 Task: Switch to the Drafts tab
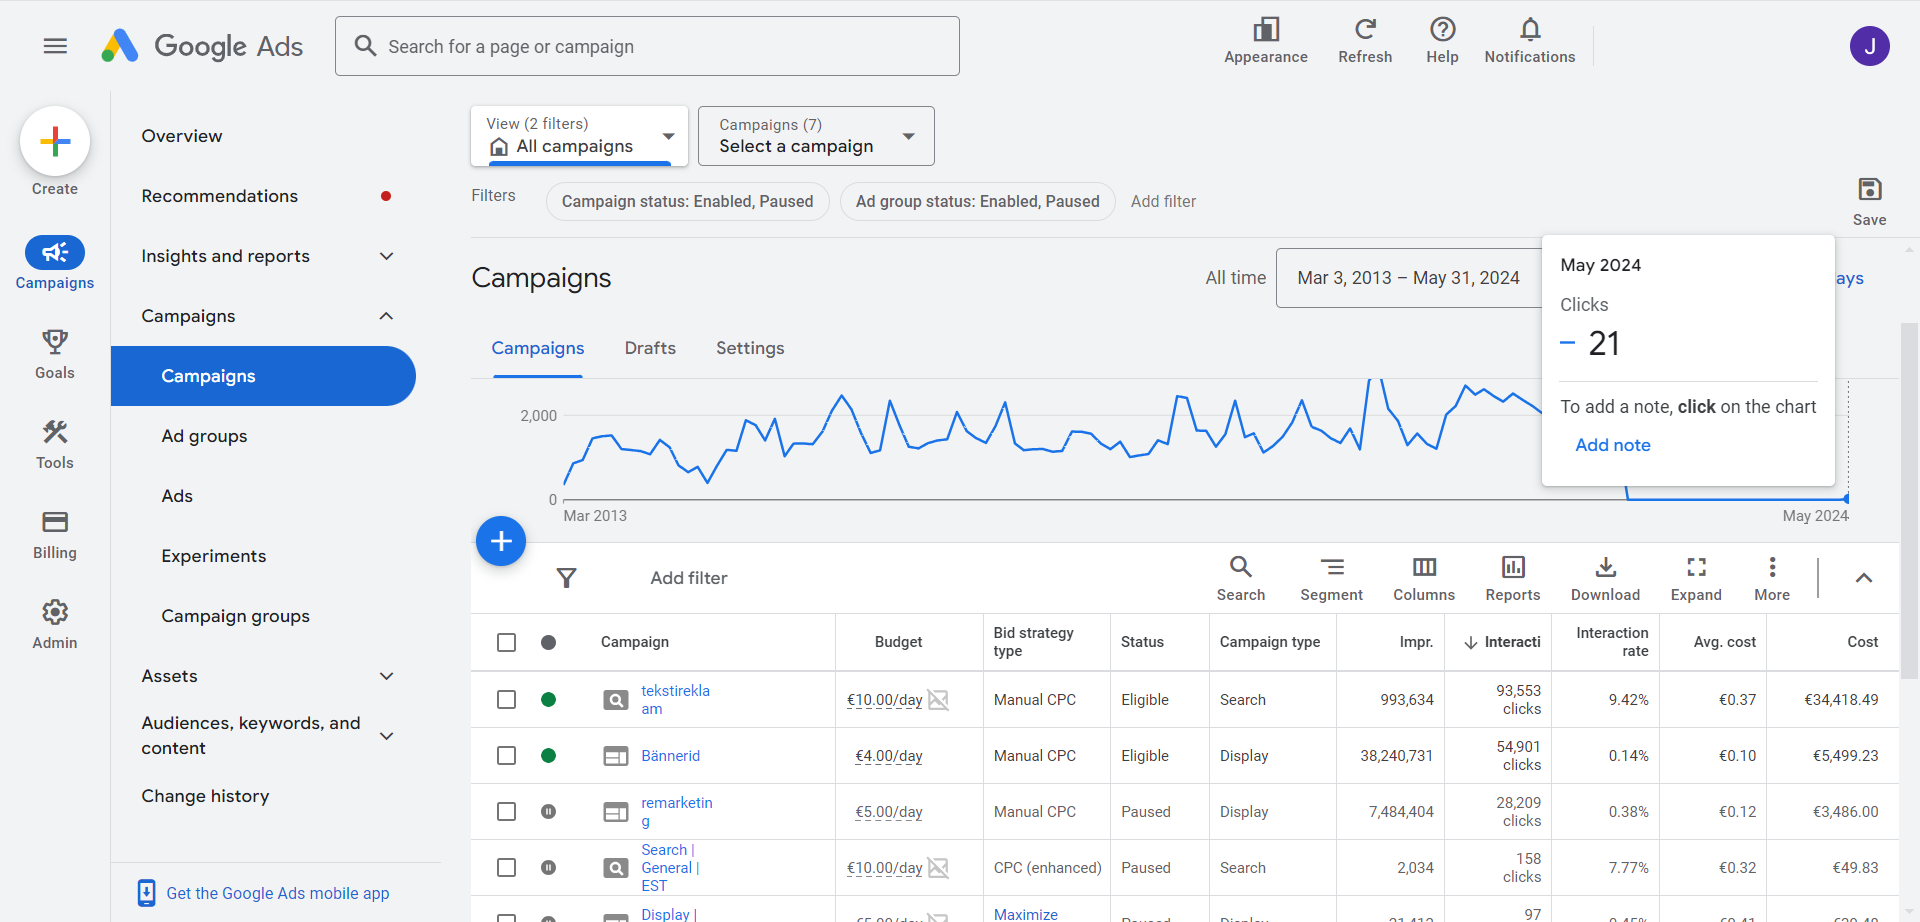click(x=650, y=348)
